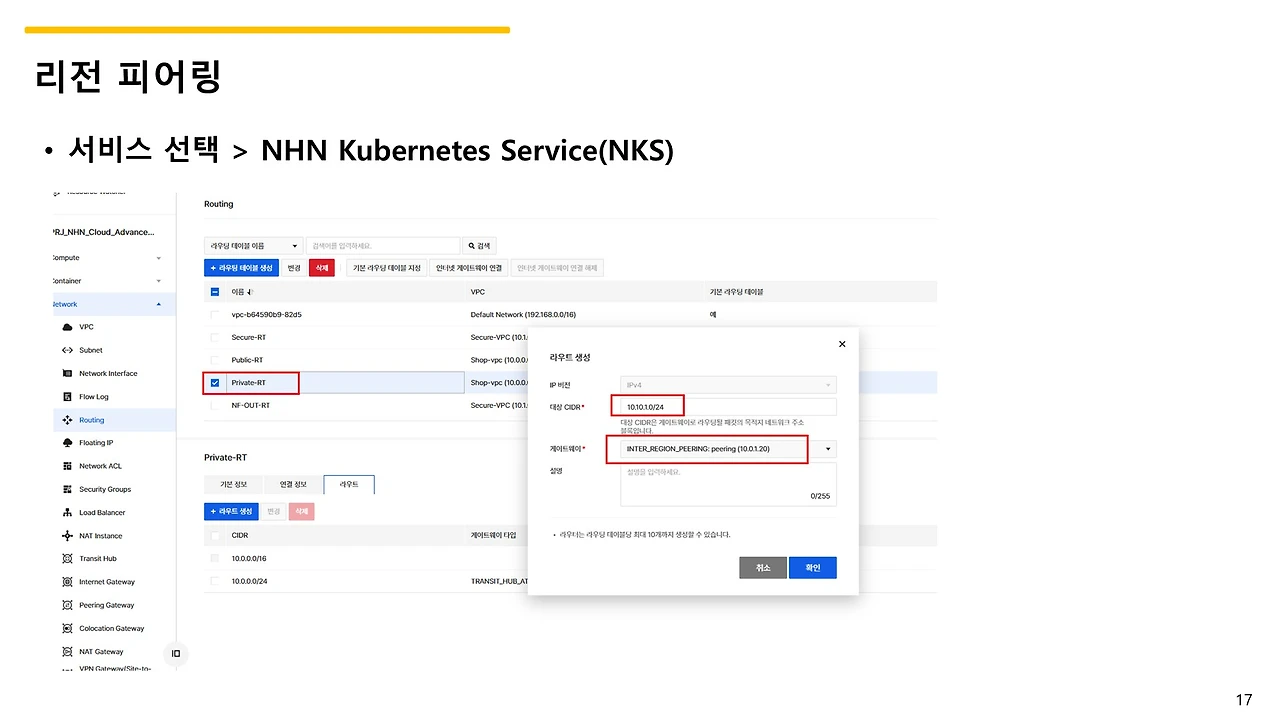
Task: Click the Internet Gateway icon
Action: tap(68, 582)
